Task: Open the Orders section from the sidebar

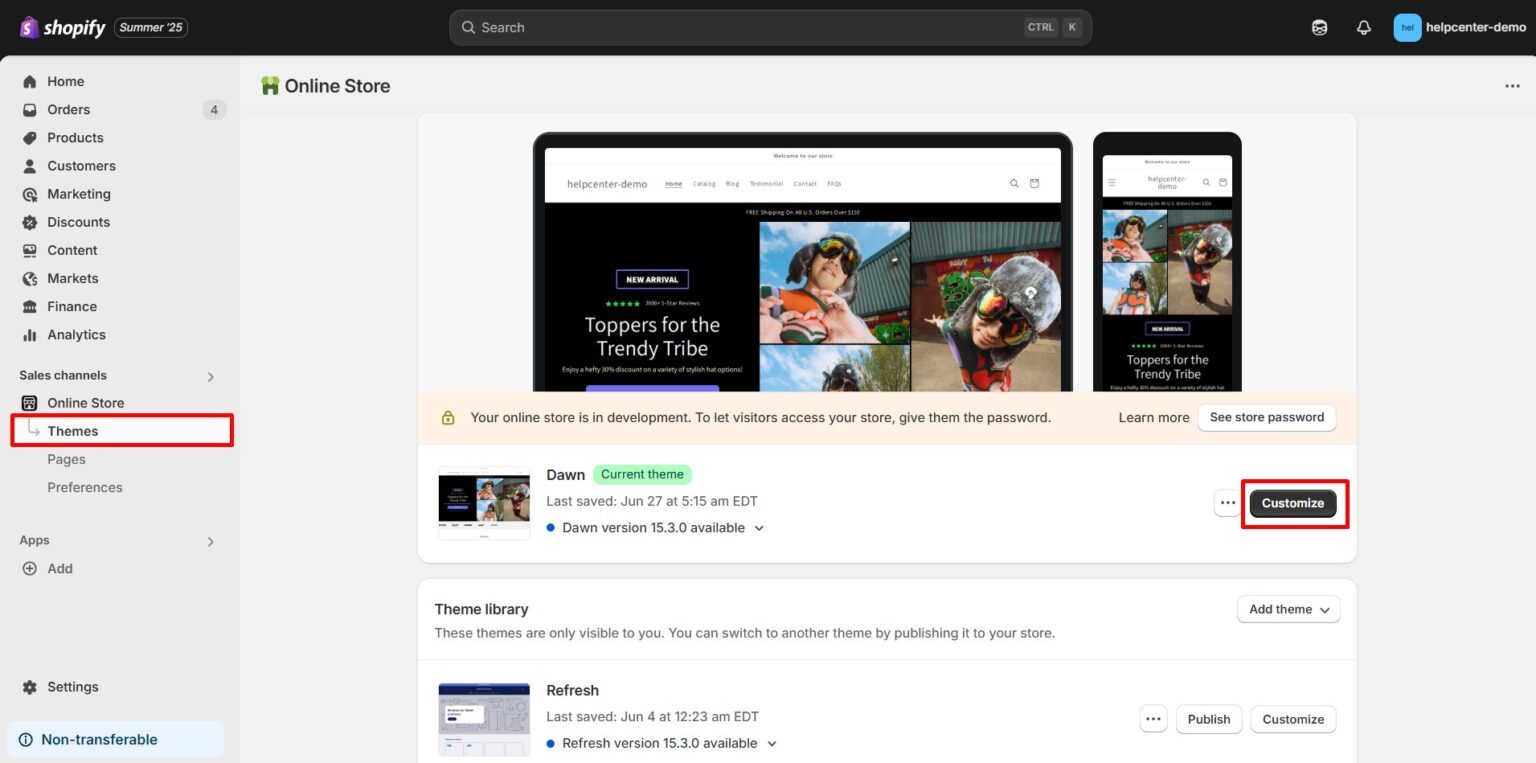Action: (x=68, y=109)
